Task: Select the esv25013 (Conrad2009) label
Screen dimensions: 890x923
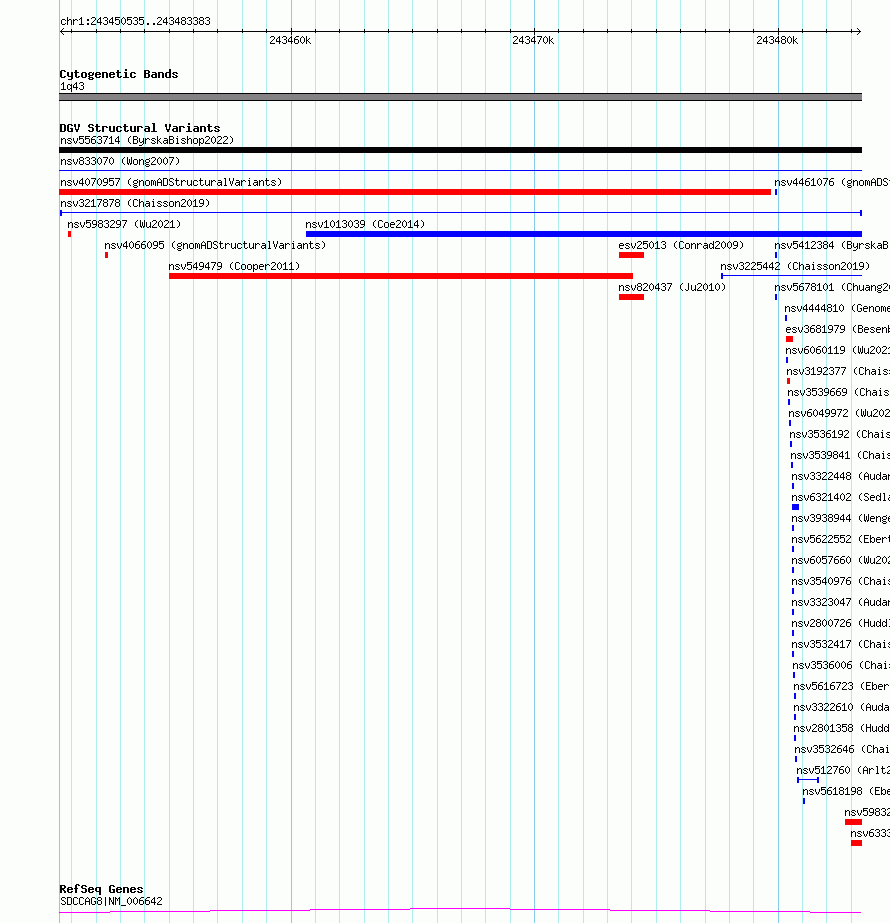Action: 681,245
